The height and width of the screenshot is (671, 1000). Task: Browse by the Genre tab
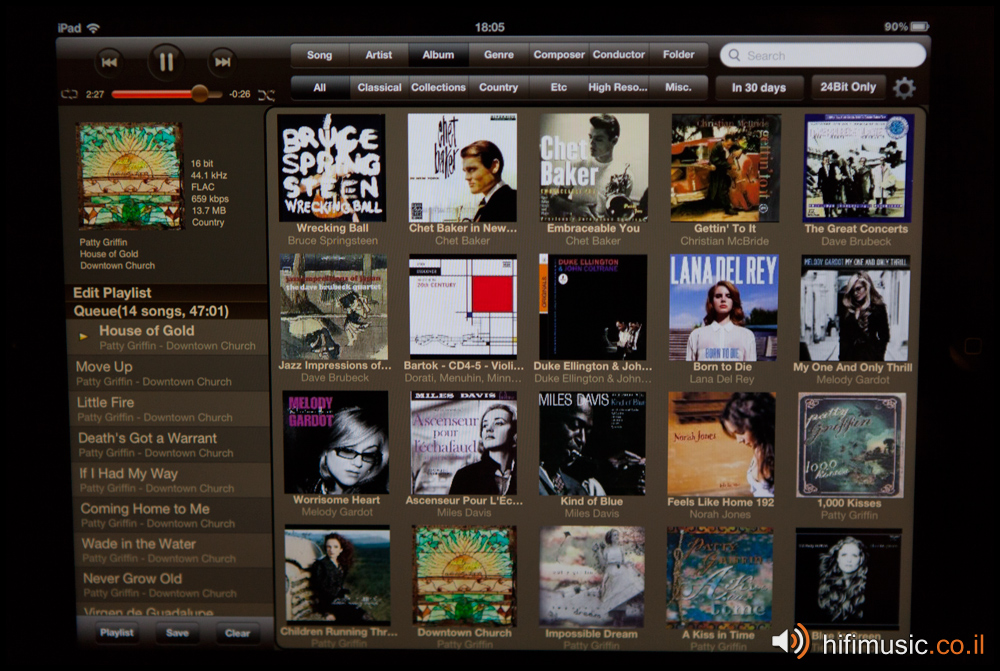[x=499, y=55]
